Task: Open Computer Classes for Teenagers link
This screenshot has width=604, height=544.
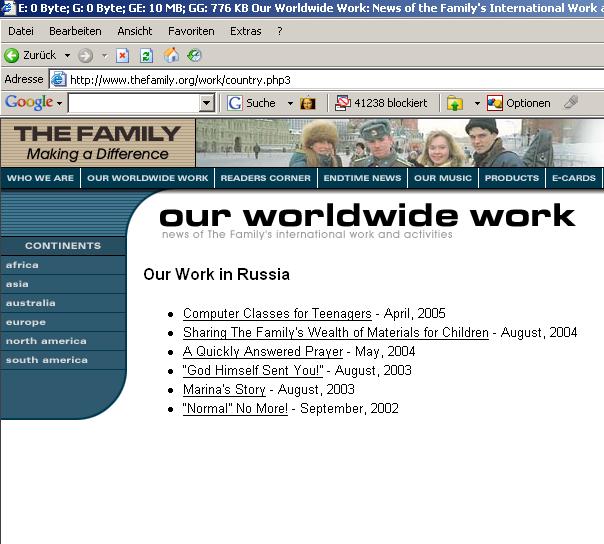Action: (277, 314)
